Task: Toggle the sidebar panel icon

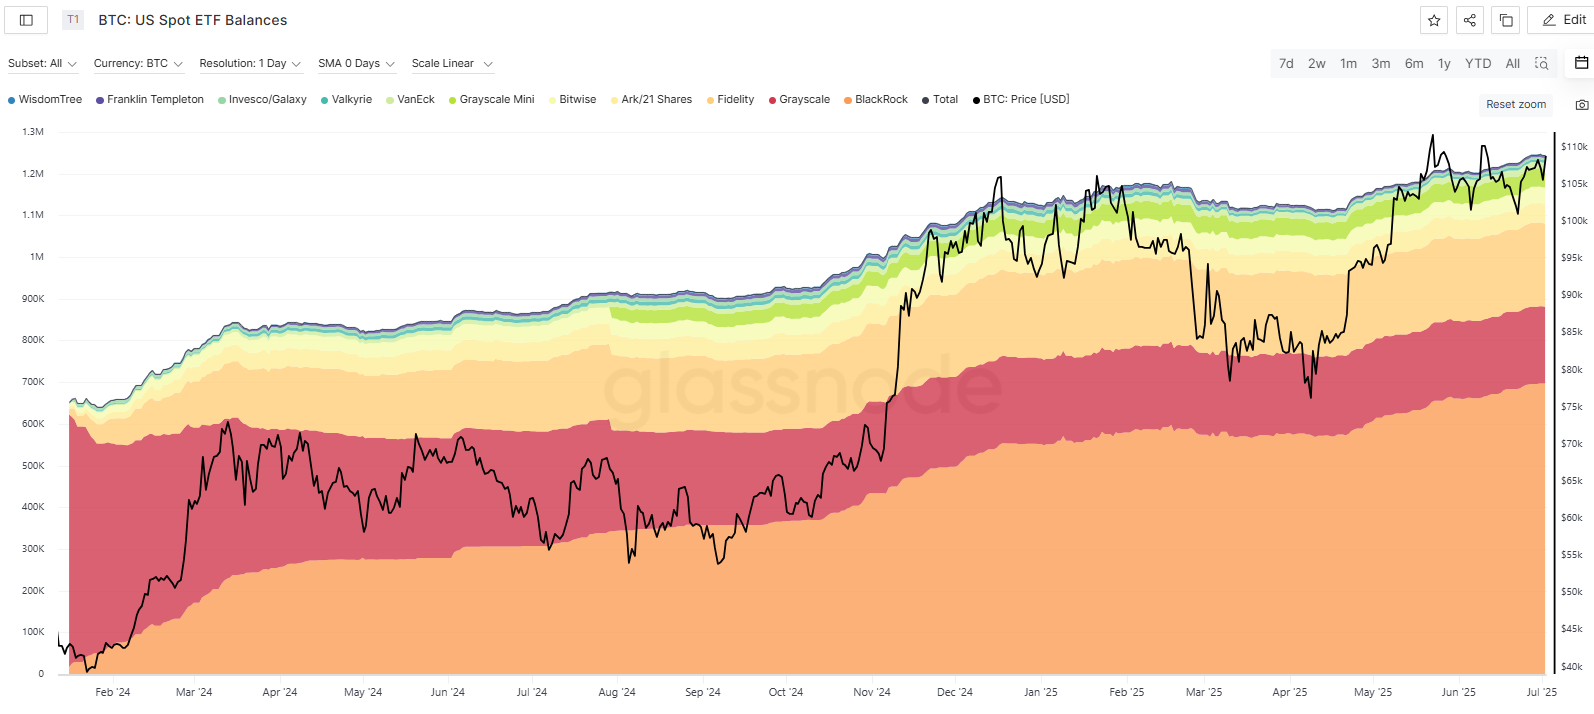Action: 26,20
